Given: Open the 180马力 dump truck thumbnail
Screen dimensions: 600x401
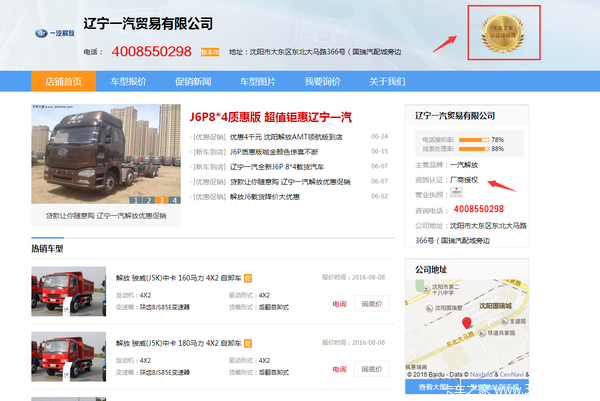Looking at the screenshot, I should click(68, 357).
